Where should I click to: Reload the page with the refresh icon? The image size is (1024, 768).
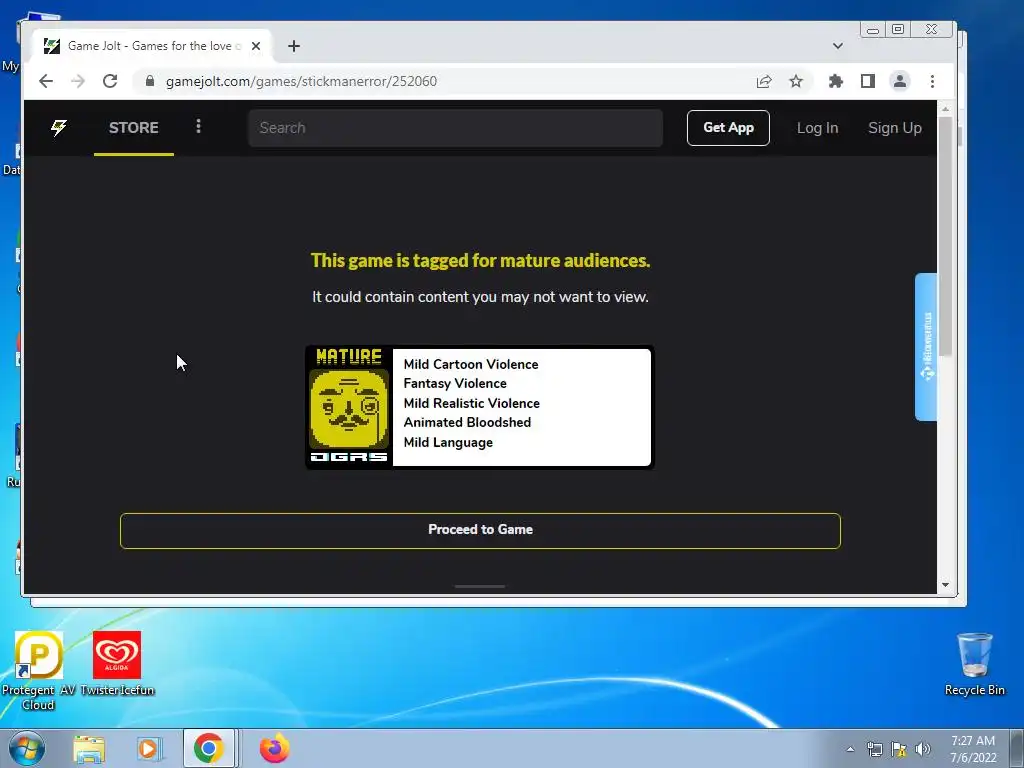pyautogui.click(x=110, y=81)
